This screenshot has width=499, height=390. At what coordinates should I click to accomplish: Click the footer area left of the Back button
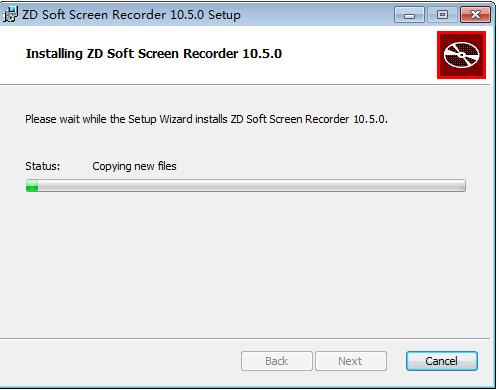point(120,361)
